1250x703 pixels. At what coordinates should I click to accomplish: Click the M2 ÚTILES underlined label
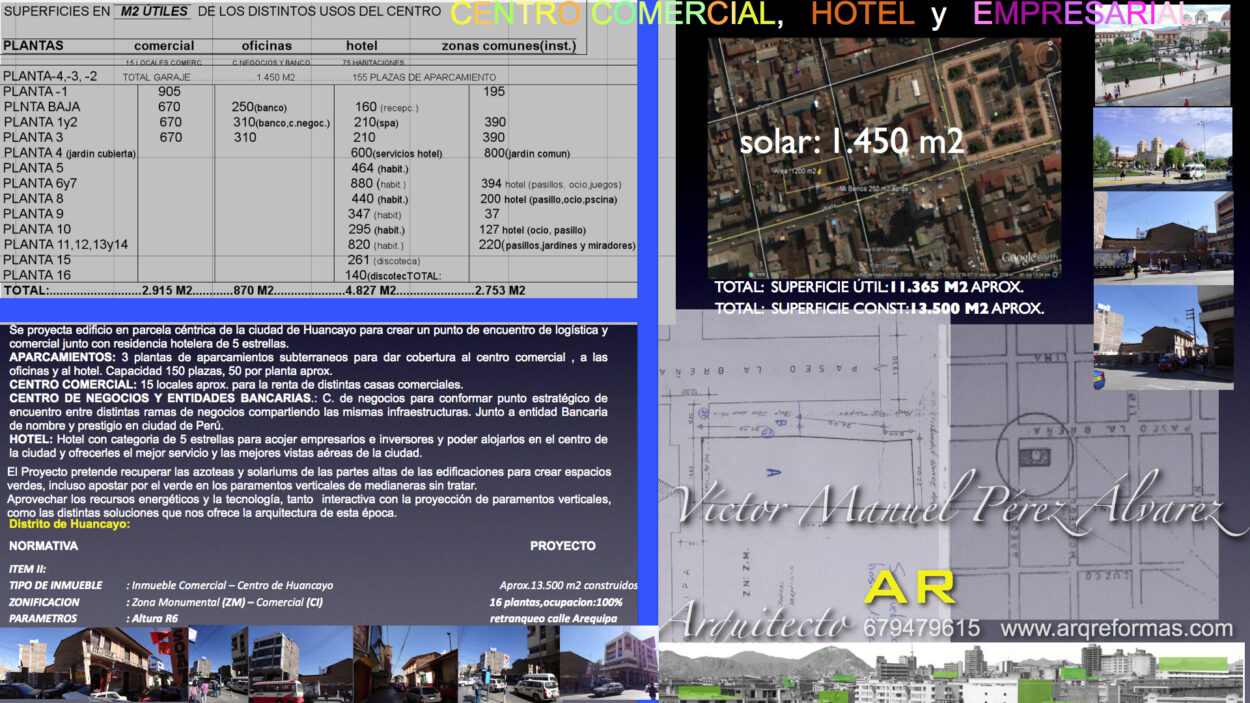[152, 12]
